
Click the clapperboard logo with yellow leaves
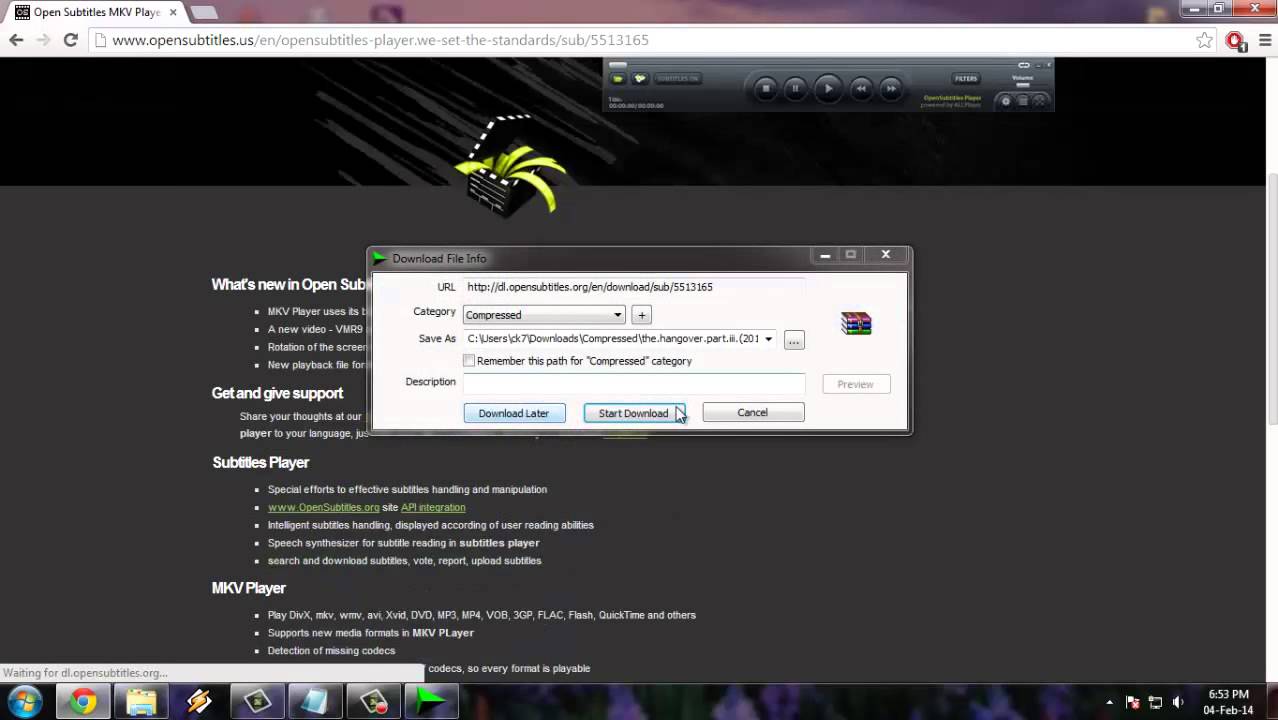tap(512, 165)
